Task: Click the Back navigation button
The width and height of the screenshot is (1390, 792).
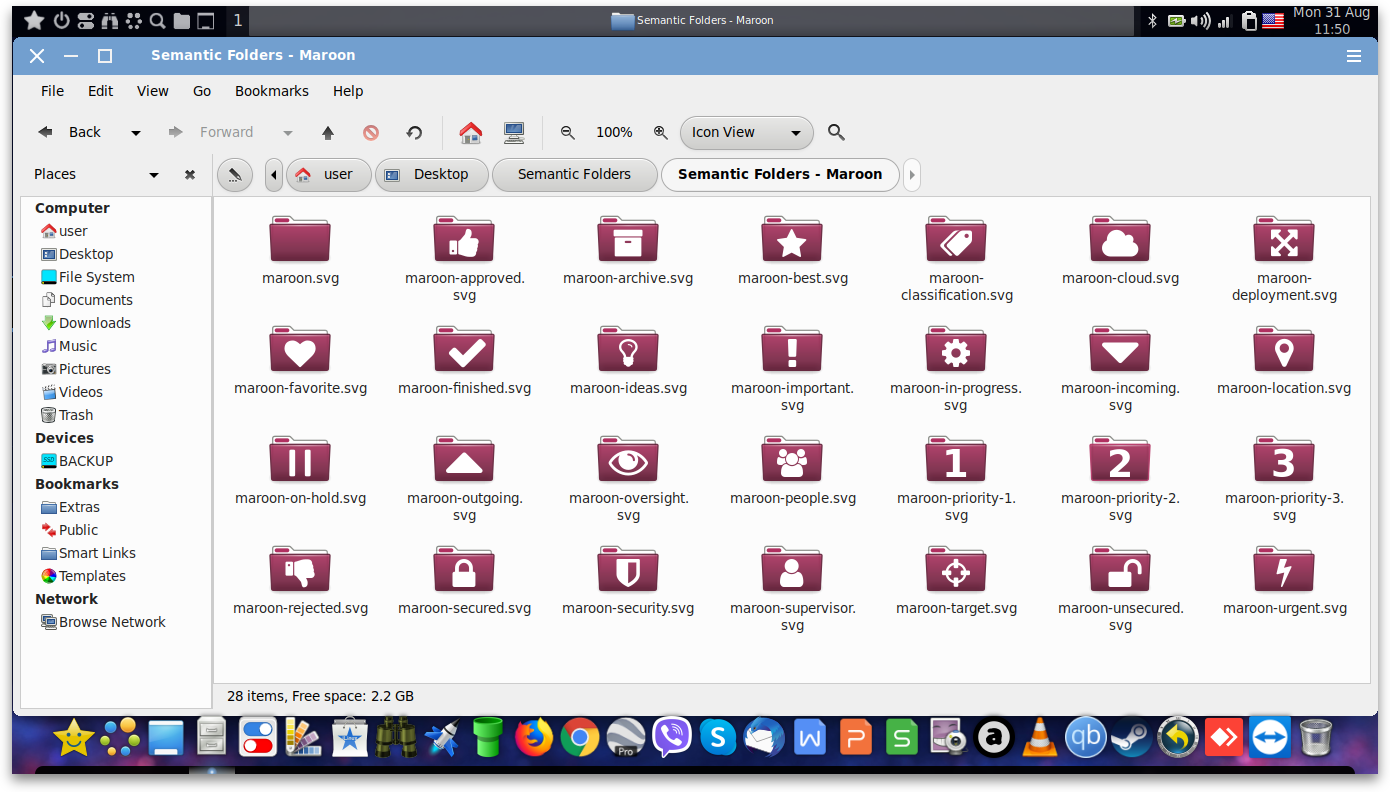Action: click(x=70, y=132)
